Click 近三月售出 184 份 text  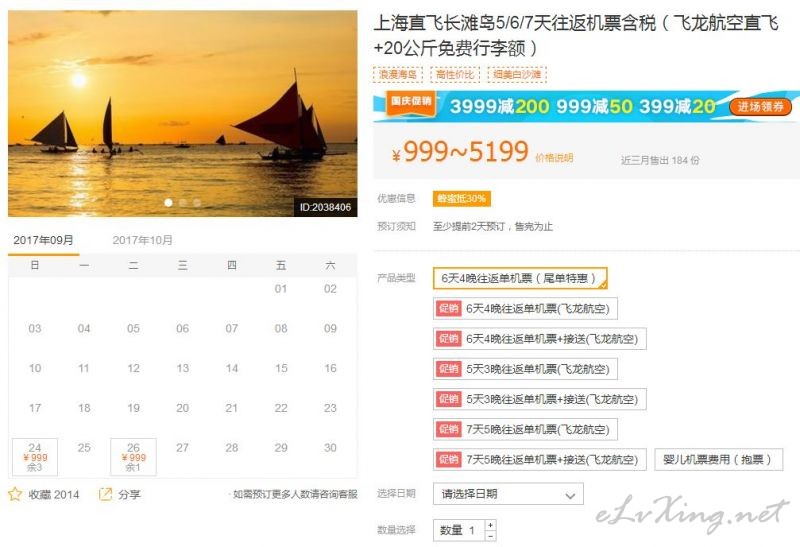[x=660, y=160]
